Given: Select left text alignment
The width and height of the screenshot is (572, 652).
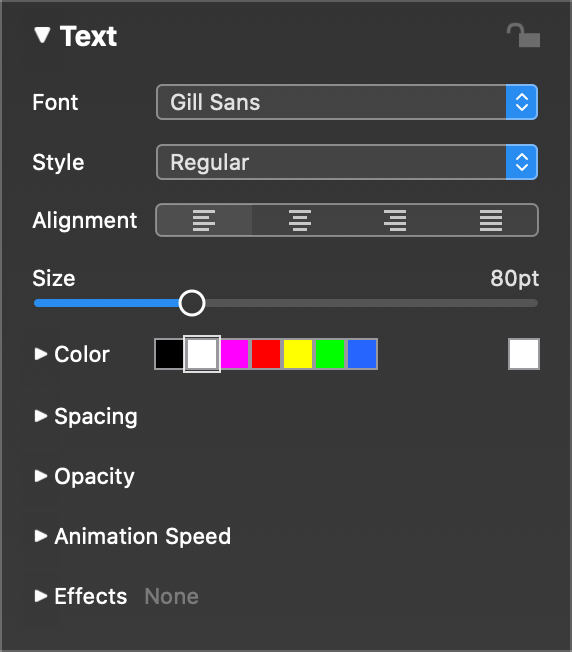Looking at the screenshot, I should (204, 220).
